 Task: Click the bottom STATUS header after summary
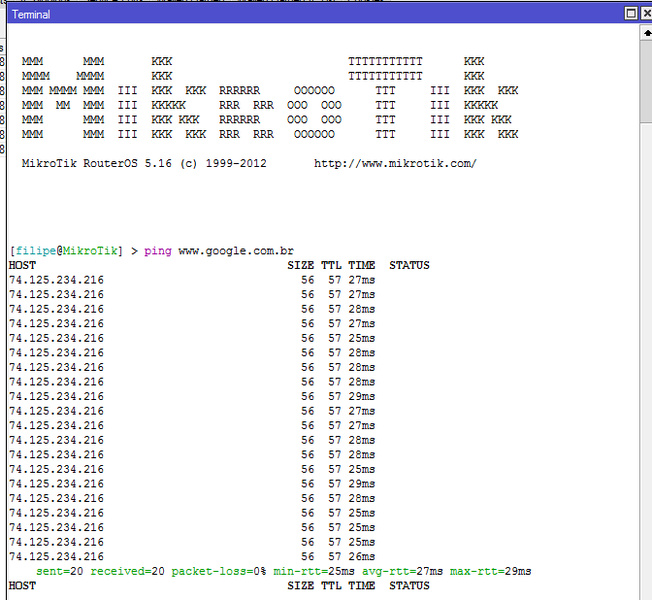[x=409, y=585]
